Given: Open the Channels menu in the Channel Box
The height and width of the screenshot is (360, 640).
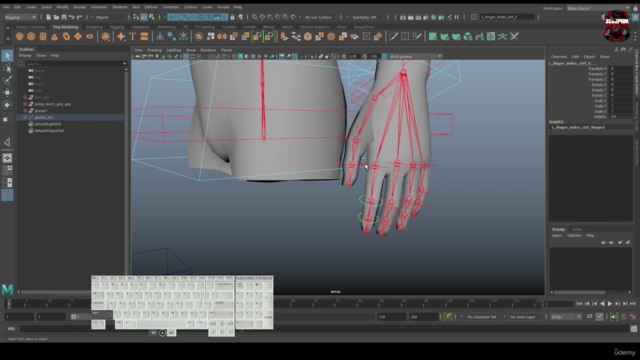Looking at the screenshot, I should (559, 57).
